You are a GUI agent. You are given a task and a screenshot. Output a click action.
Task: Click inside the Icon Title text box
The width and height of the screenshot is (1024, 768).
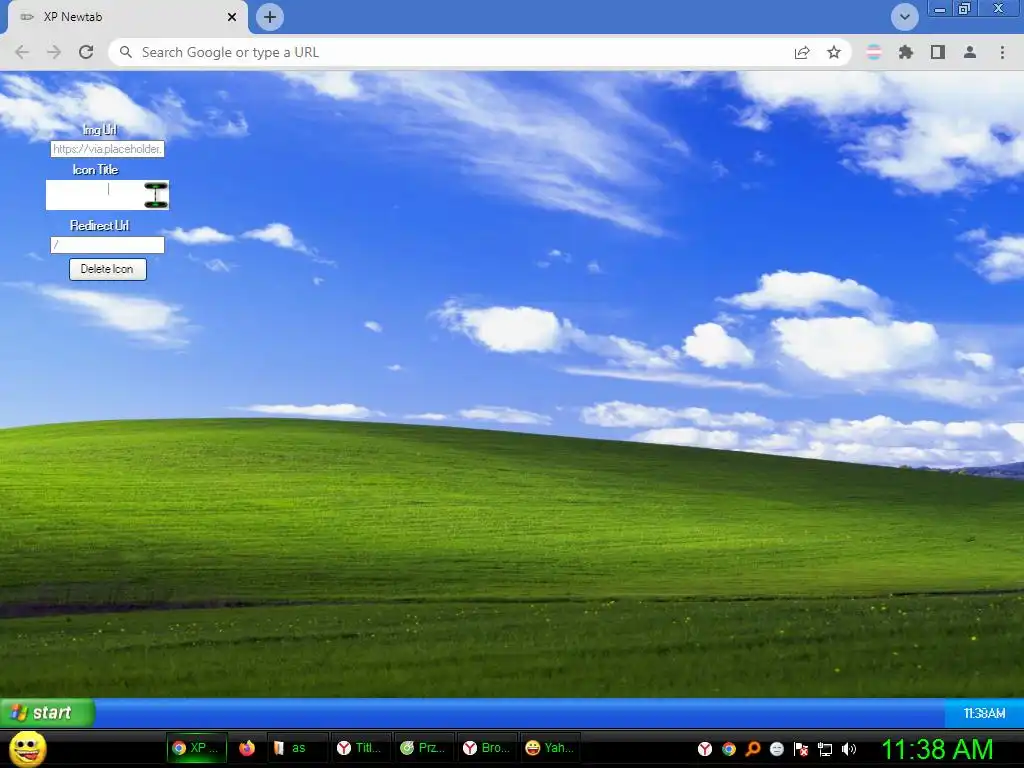[x=107, y=195]
